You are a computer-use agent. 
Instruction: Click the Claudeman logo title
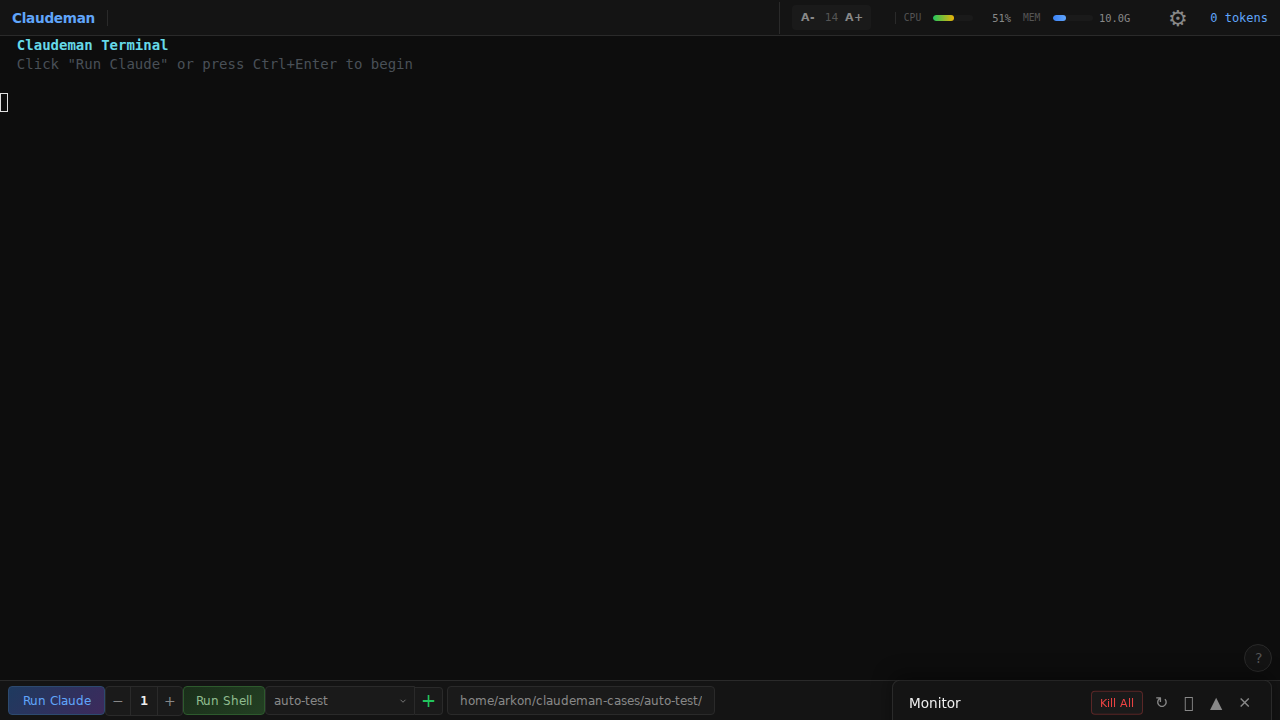tap(53, 18)
